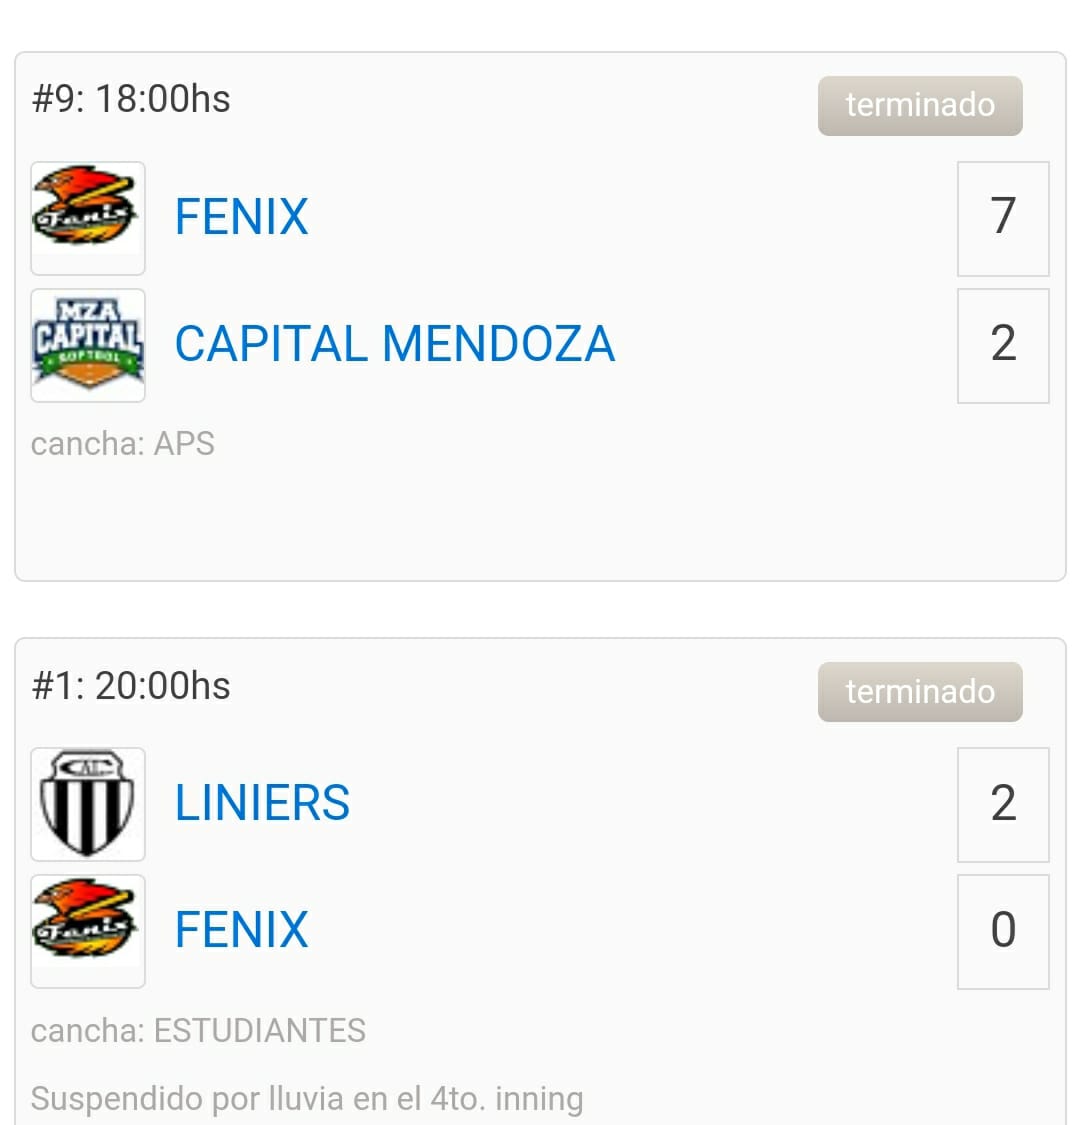Click the "Suspendido por lluvia" note
The height and width of the screenshot is (1125, 1080).
tap(307, 1098)
